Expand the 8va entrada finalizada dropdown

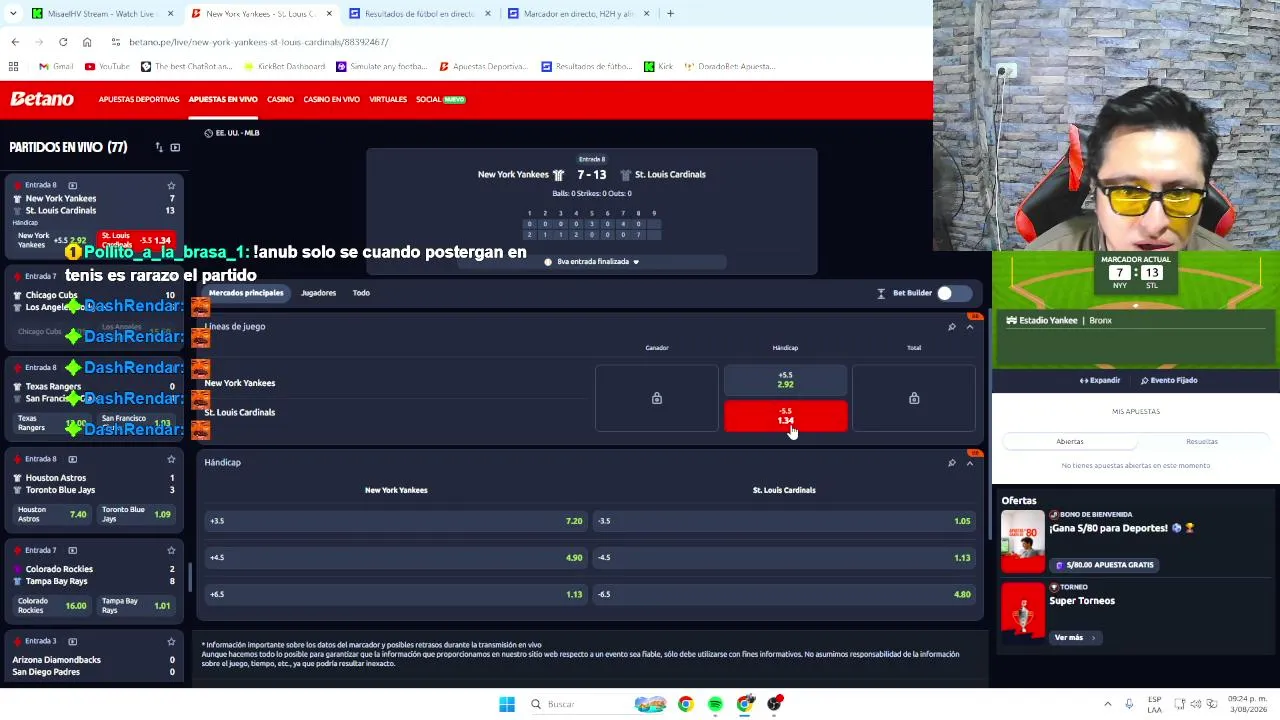(x=592, y=262)
